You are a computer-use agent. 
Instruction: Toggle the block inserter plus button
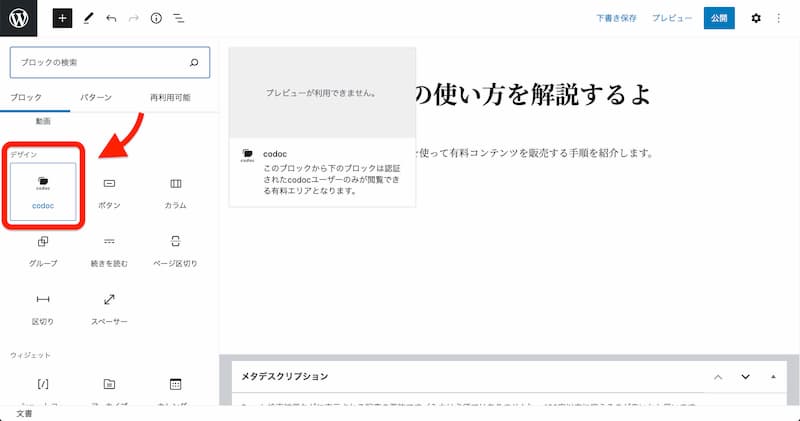pos(62,18)
